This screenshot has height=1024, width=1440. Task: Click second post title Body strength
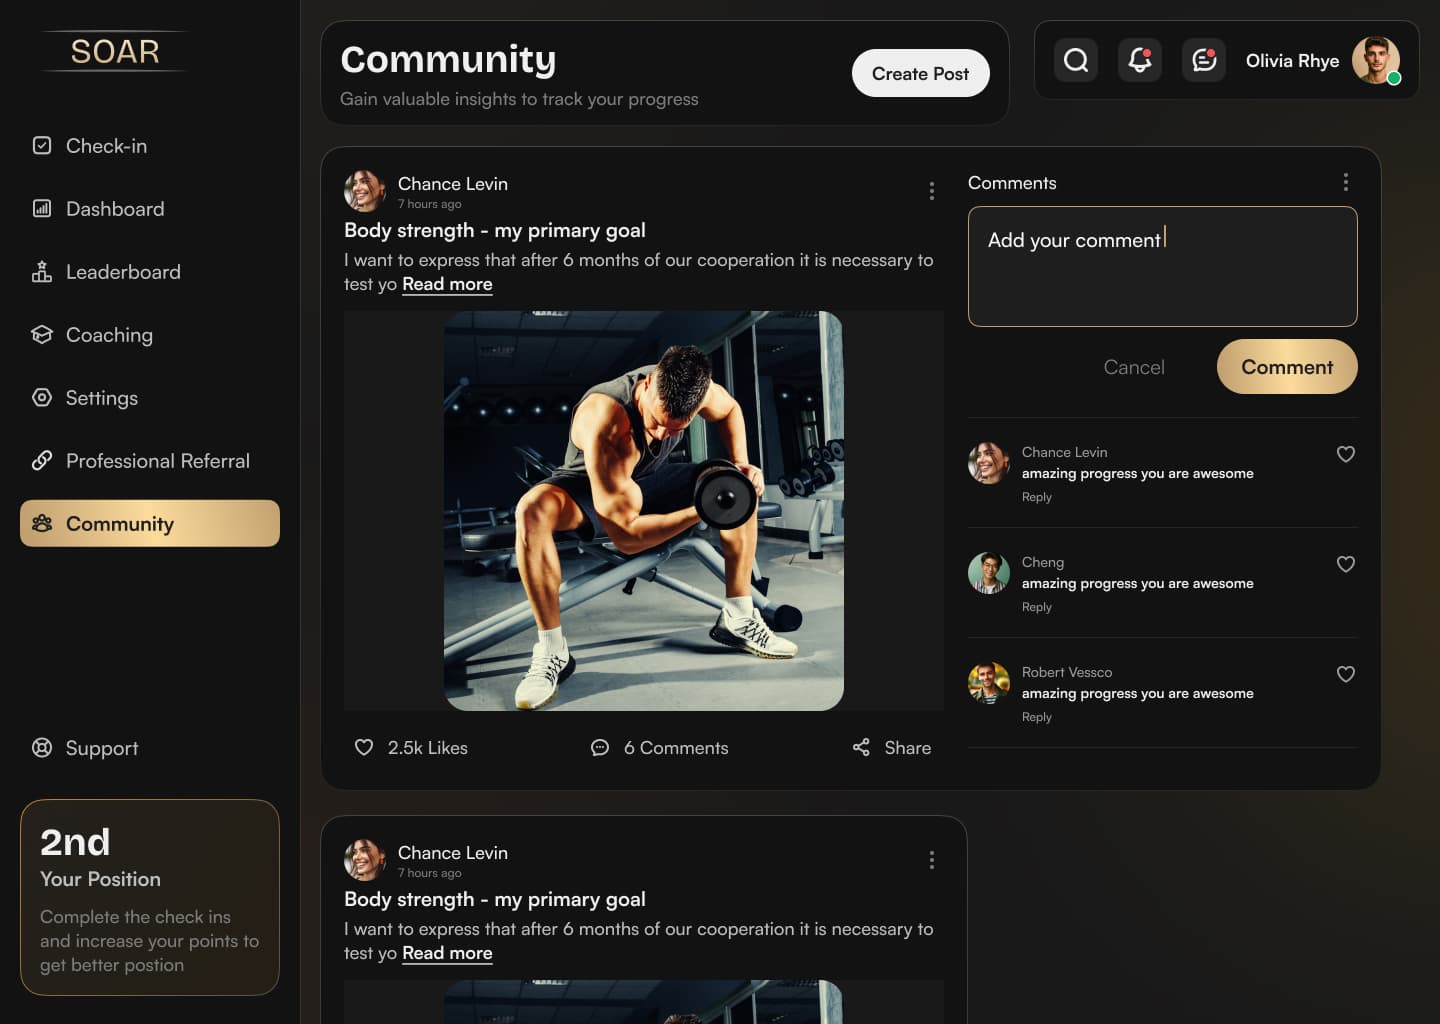[494, 899]
